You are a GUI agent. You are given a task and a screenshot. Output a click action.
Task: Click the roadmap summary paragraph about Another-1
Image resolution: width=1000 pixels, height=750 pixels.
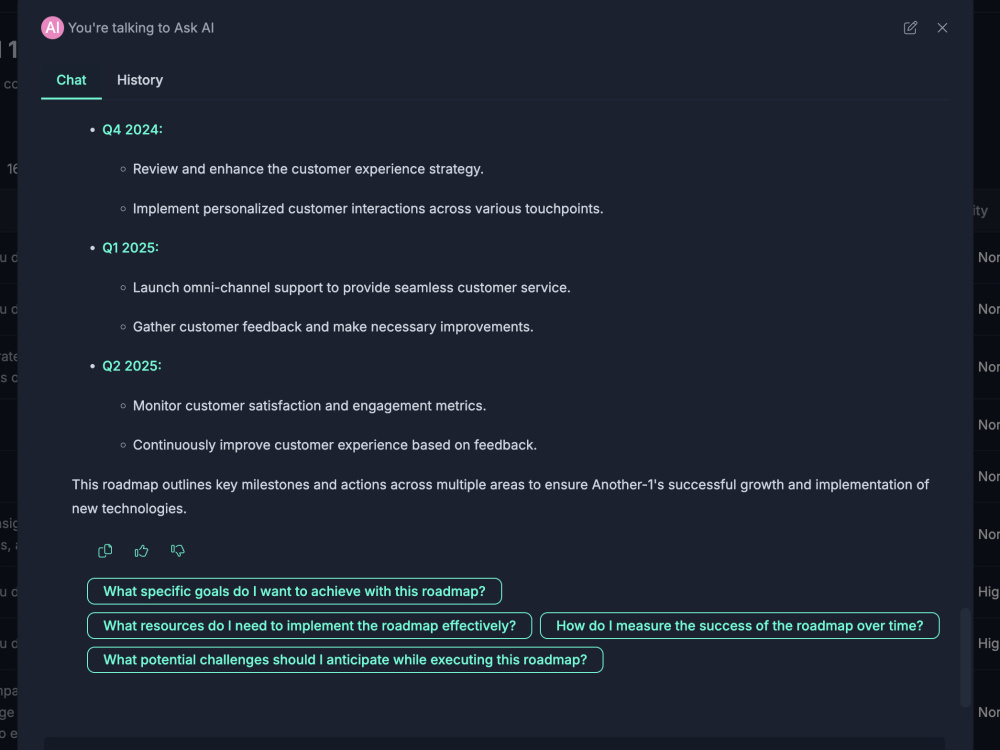[500, 497]
